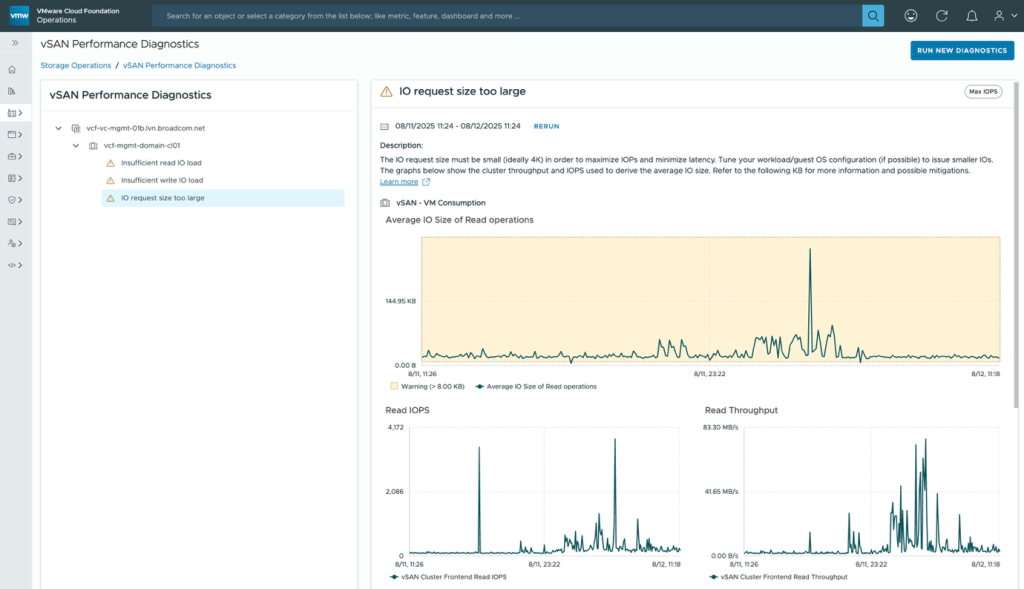This screenshot has width=1024, height=589.
Task: Click Run New Diagnostics button
Action: tap(961, 50)
